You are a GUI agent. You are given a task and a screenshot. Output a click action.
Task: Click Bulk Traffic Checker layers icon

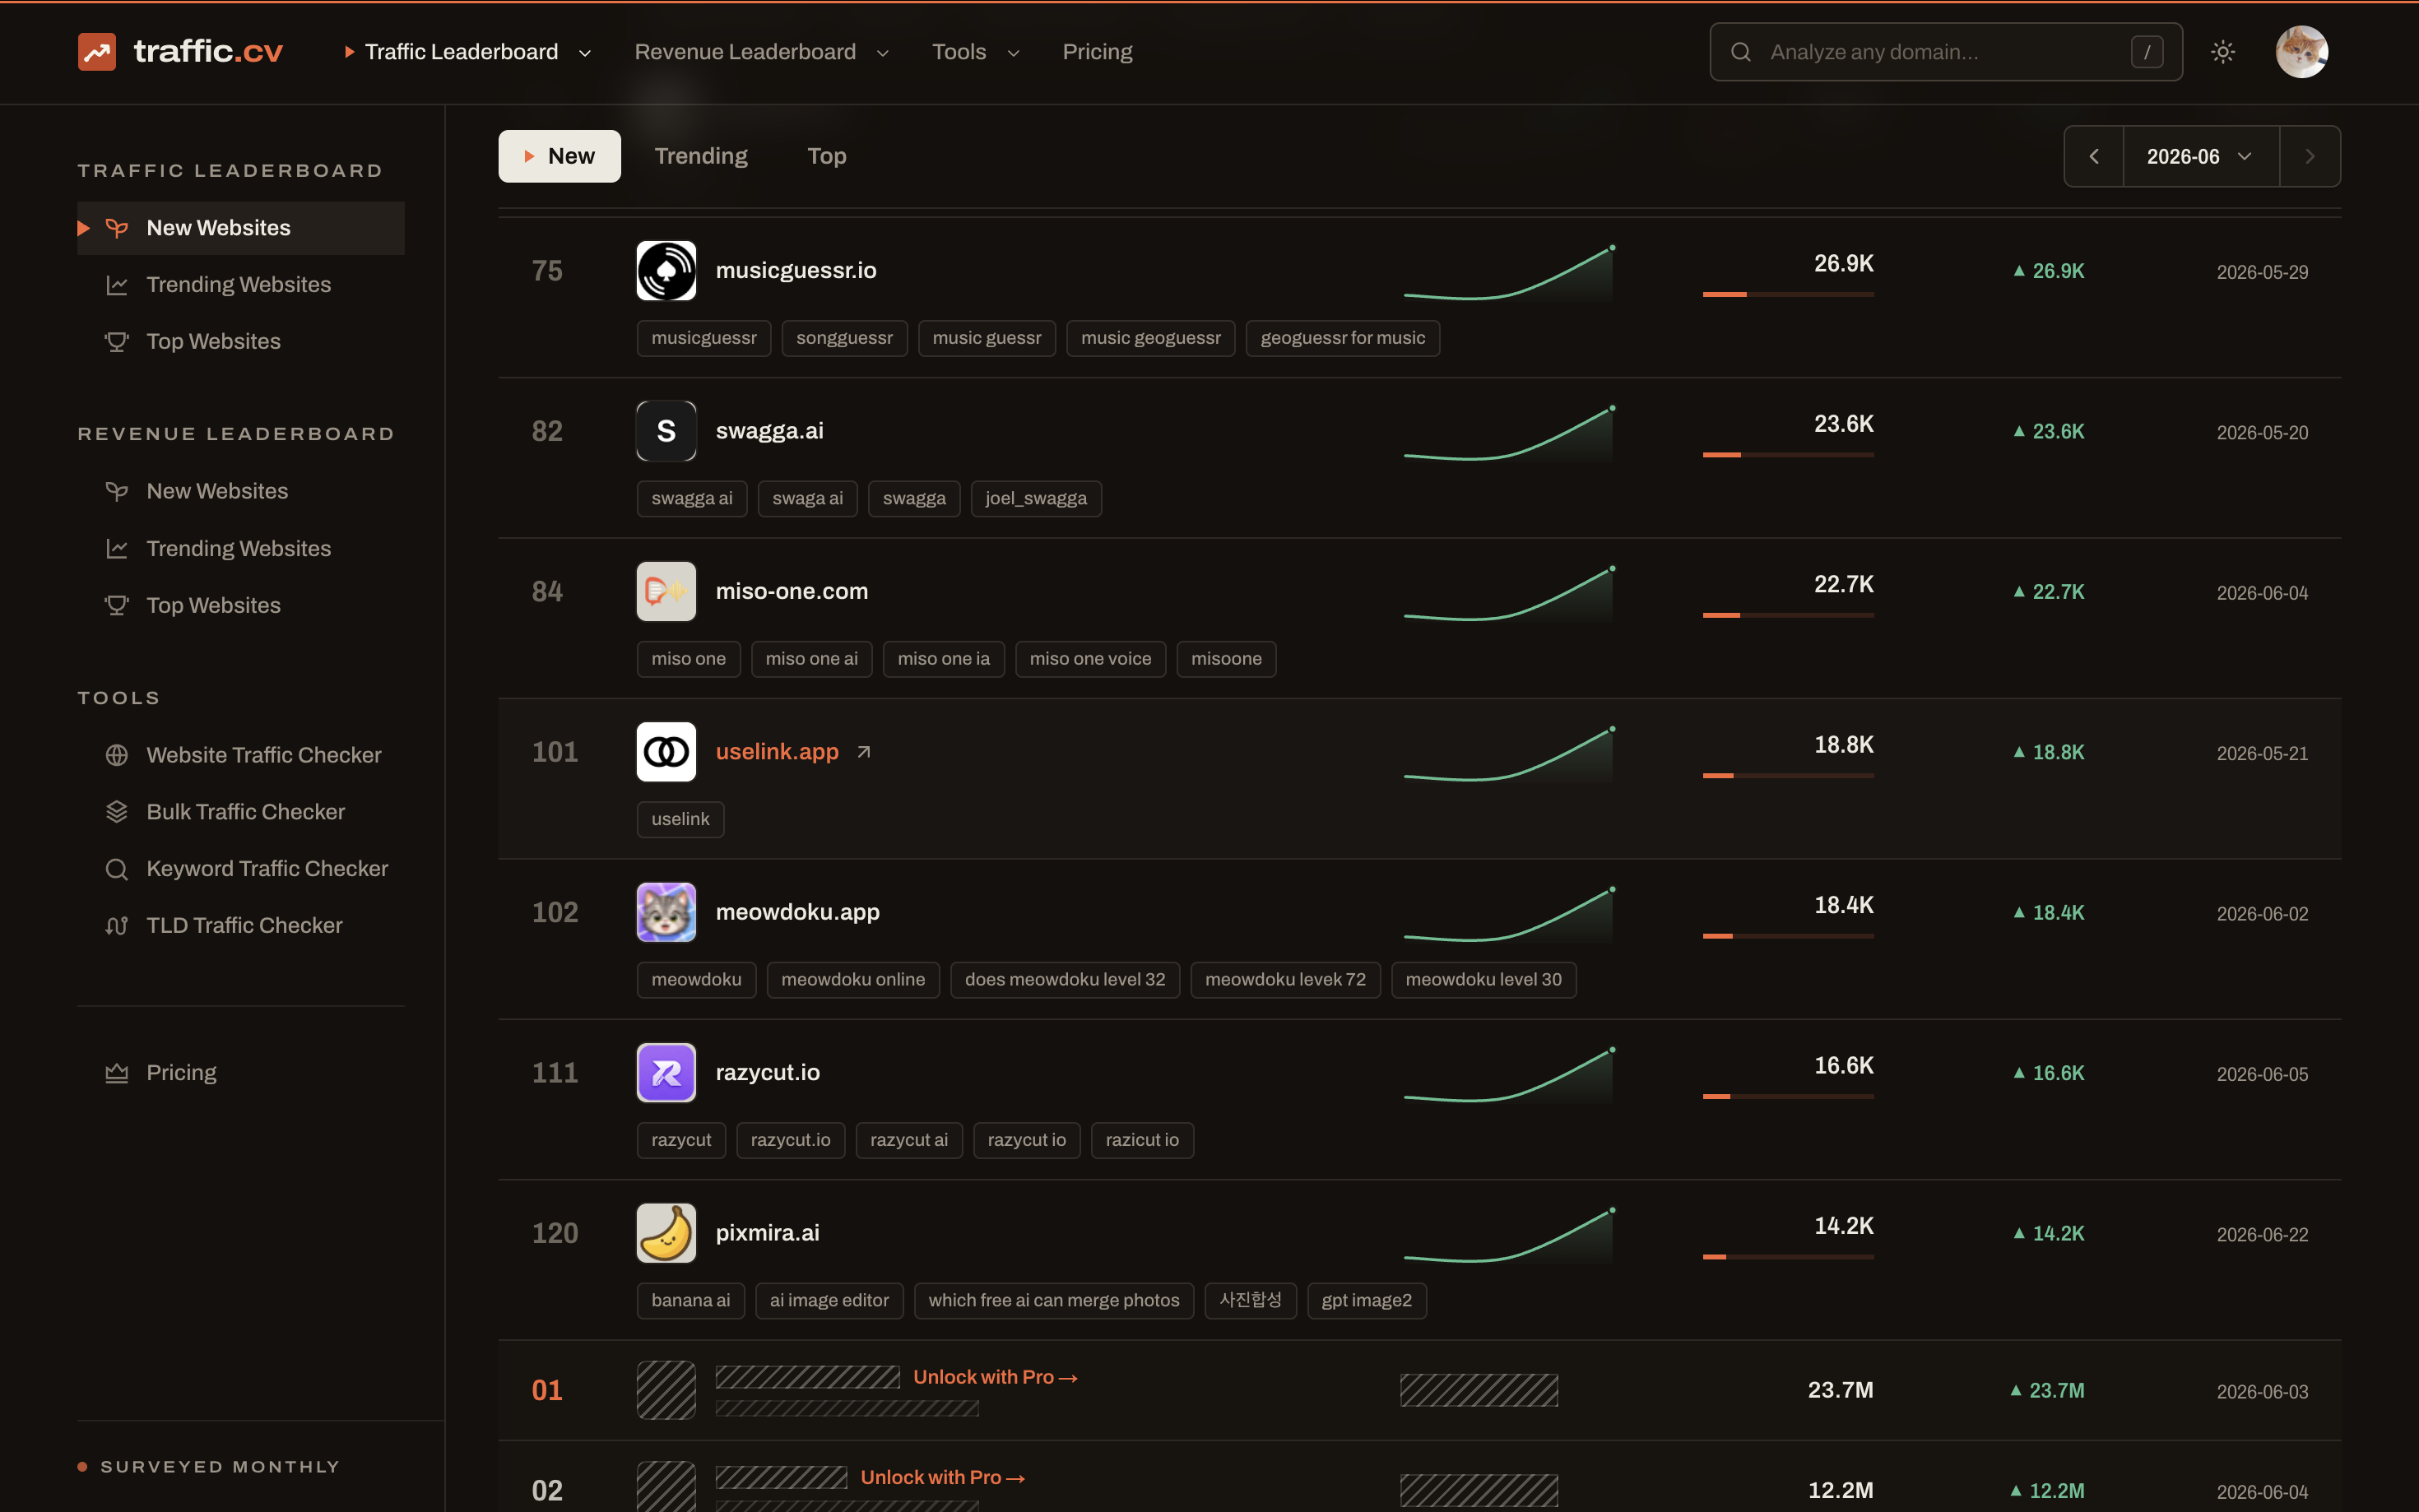(117, 812)
